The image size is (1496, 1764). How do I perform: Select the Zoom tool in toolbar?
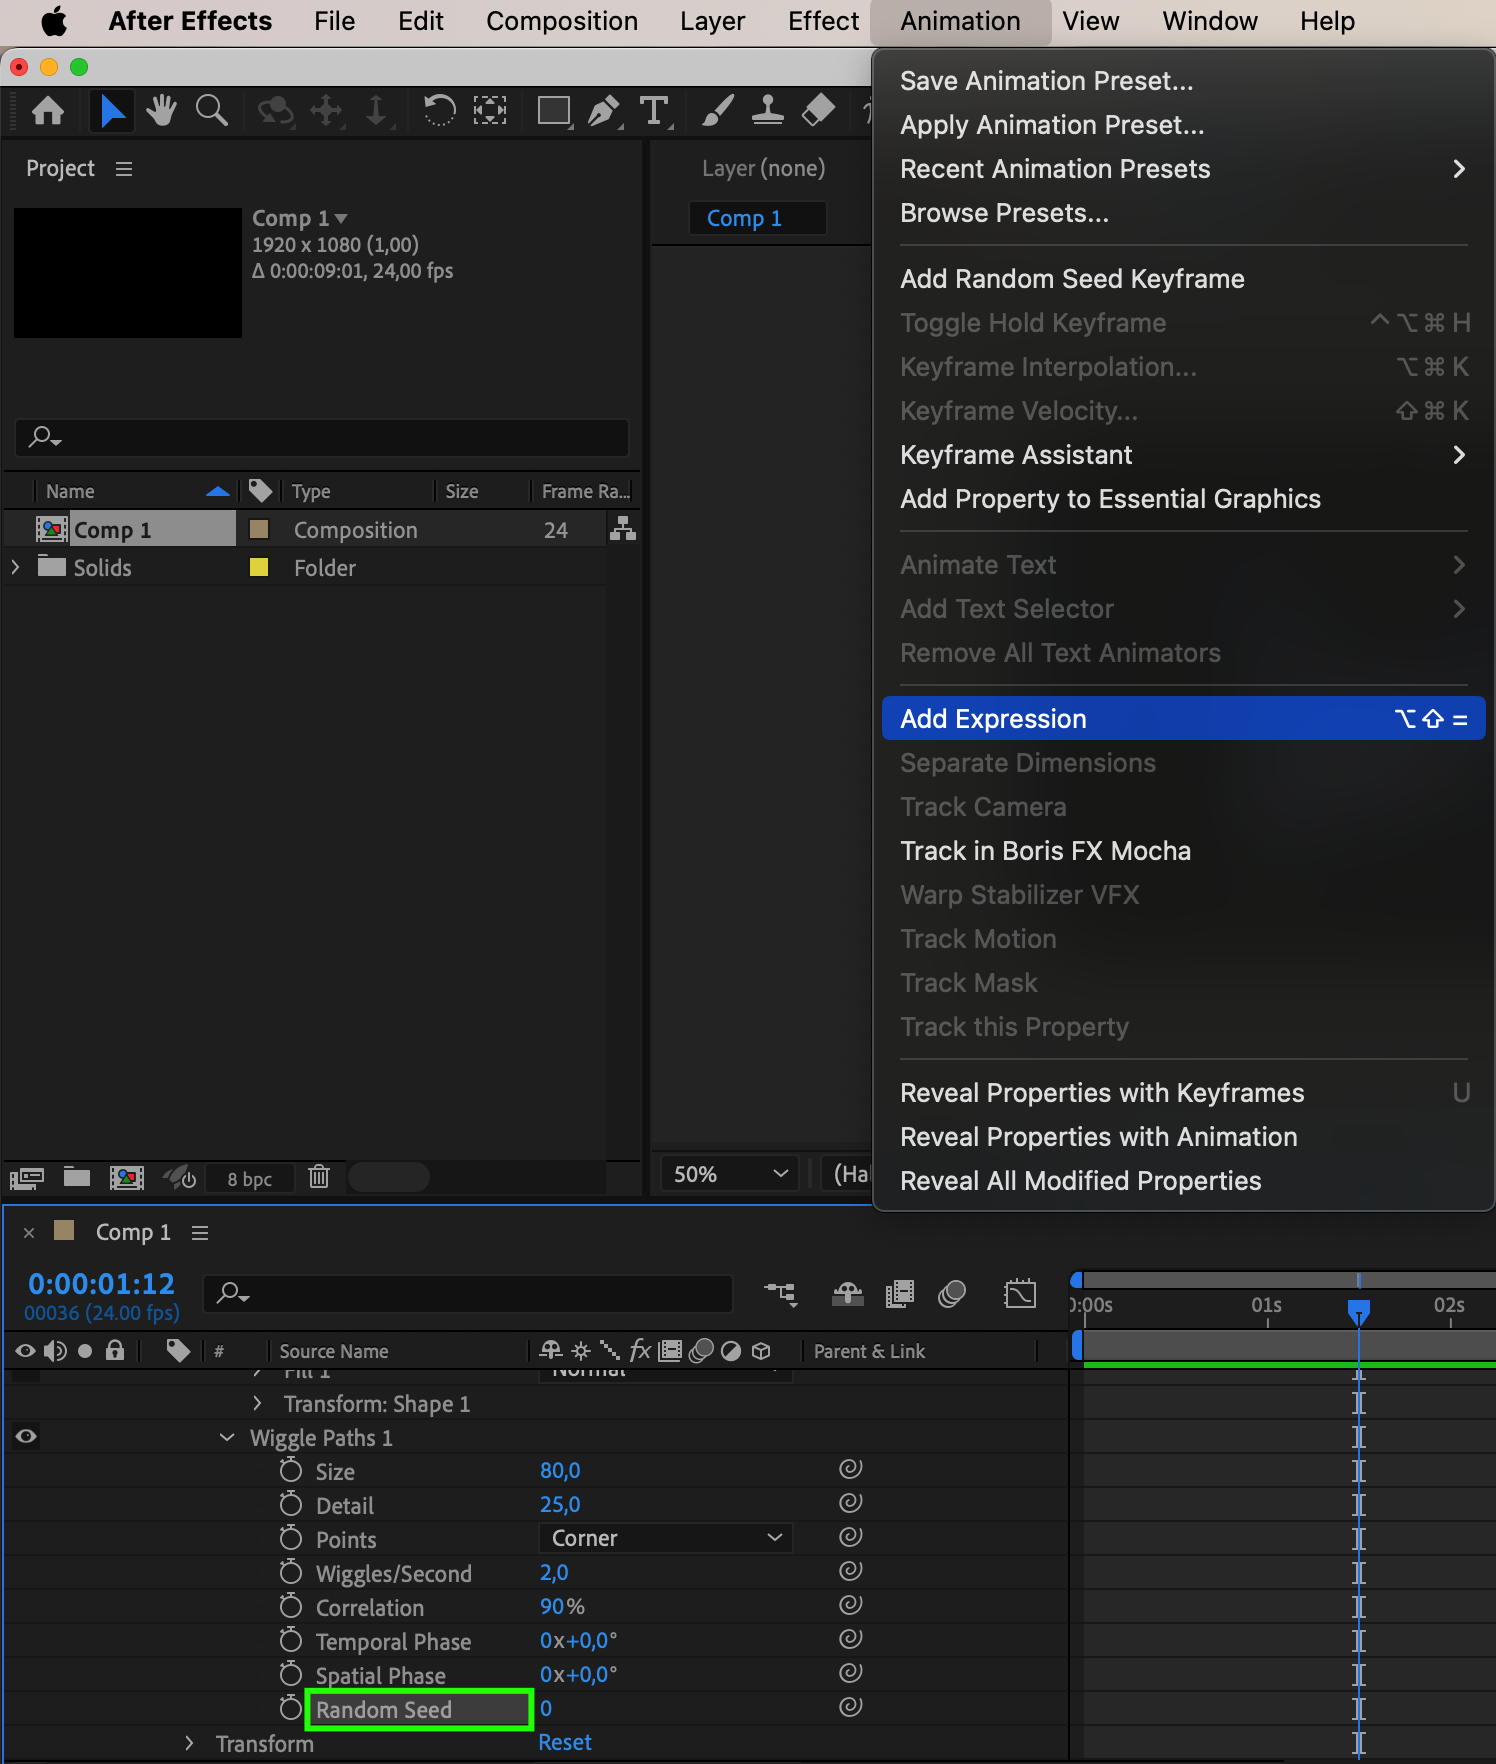click(211, 110)
